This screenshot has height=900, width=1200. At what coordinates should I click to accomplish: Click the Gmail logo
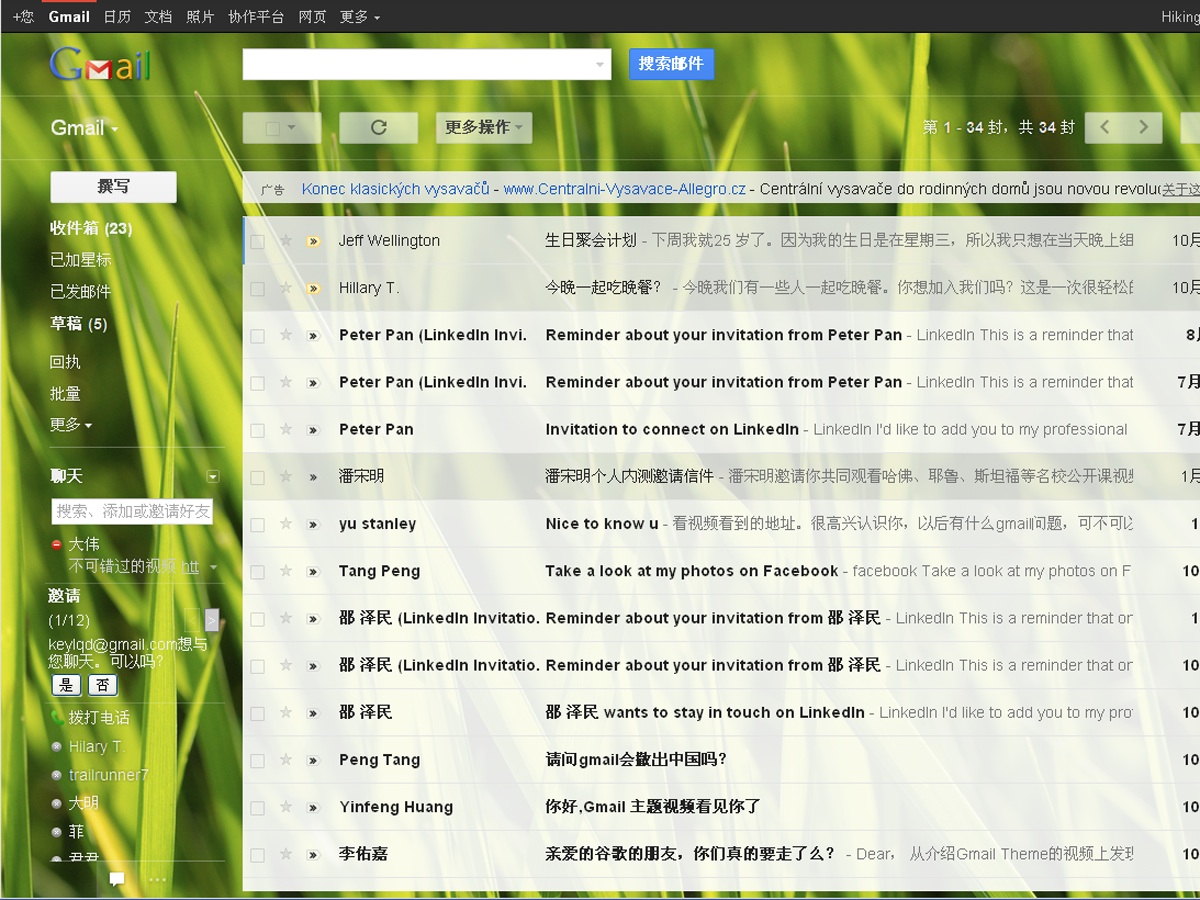[x=100, y=65]
